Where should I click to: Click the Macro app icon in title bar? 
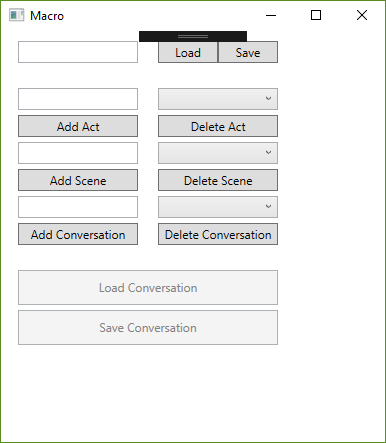click(16, 15)
